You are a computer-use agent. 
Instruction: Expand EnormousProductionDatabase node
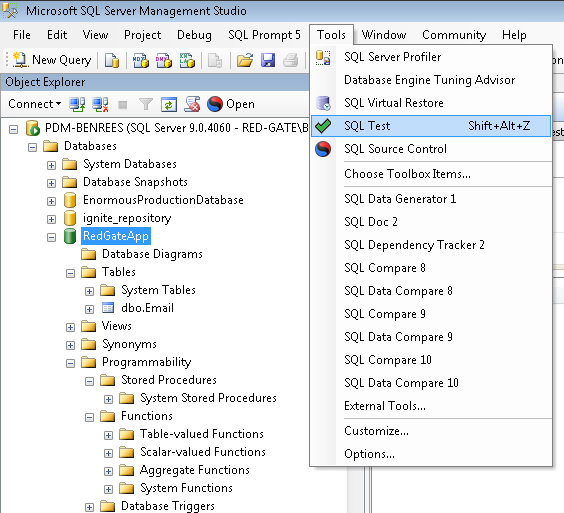click(51, 201)
